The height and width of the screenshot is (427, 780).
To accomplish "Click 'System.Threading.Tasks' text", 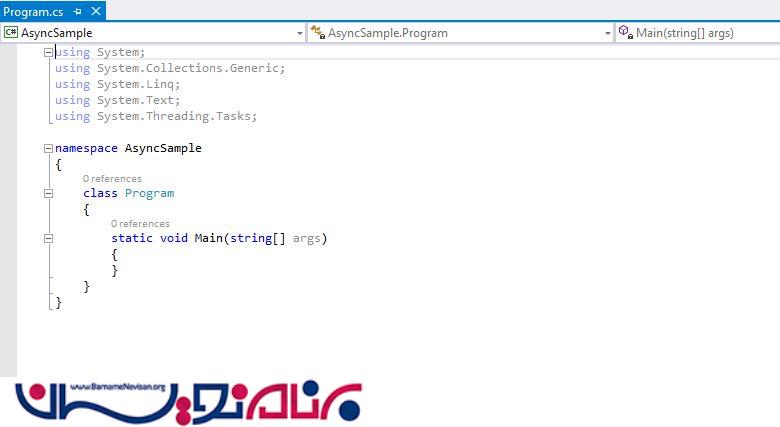I will pos(175,116).
